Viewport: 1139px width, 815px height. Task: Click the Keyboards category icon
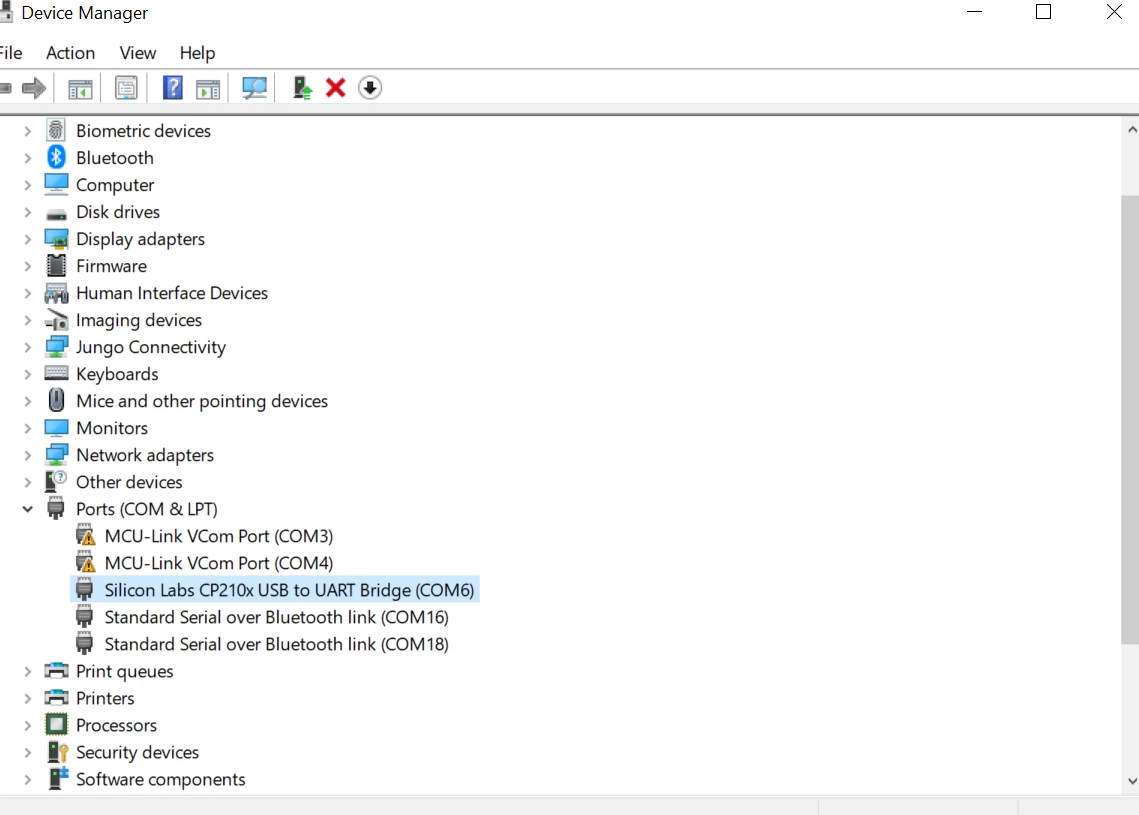pyautogui.click(x=56, y=373)
